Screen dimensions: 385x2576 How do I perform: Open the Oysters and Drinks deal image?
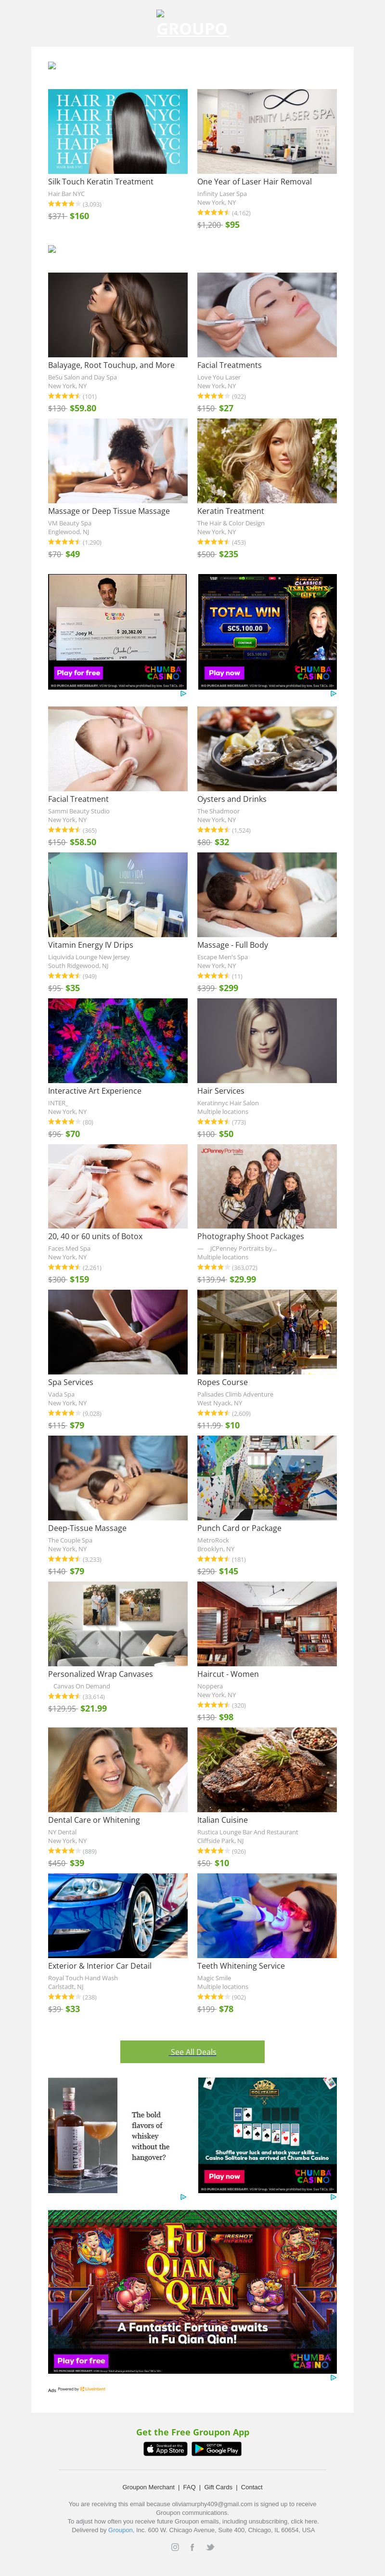coord(267,748)
